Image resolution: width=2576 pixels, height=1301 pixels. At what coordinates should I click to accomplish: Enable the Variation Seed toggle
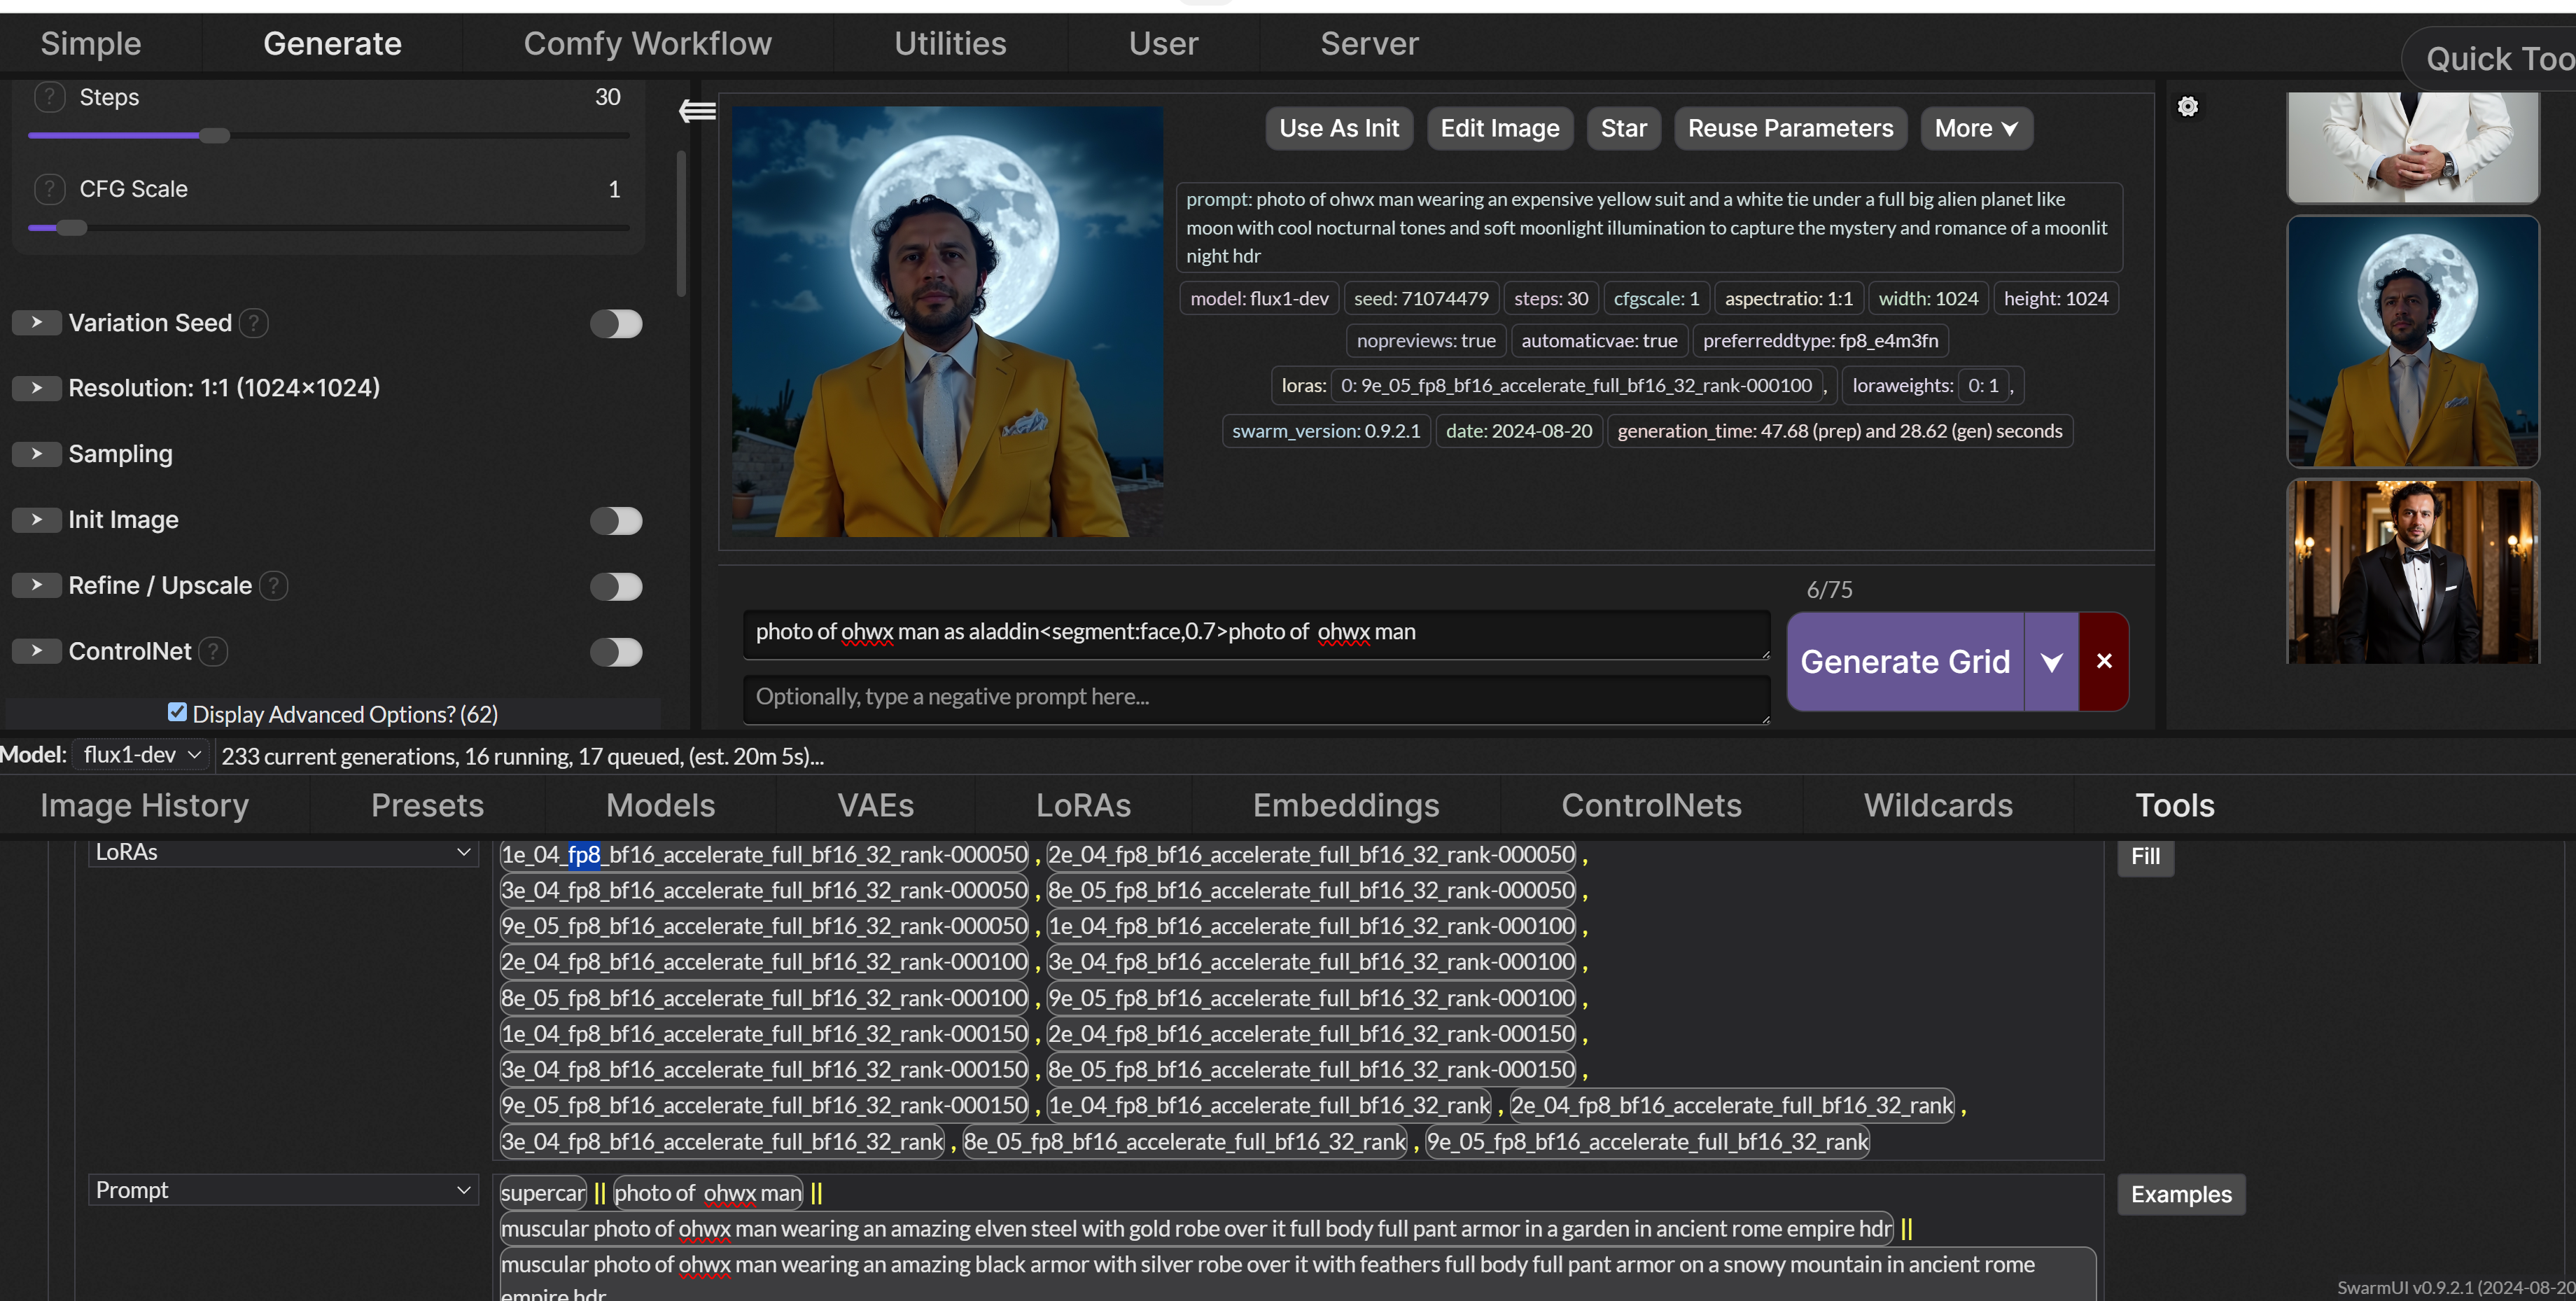point(615,324)
